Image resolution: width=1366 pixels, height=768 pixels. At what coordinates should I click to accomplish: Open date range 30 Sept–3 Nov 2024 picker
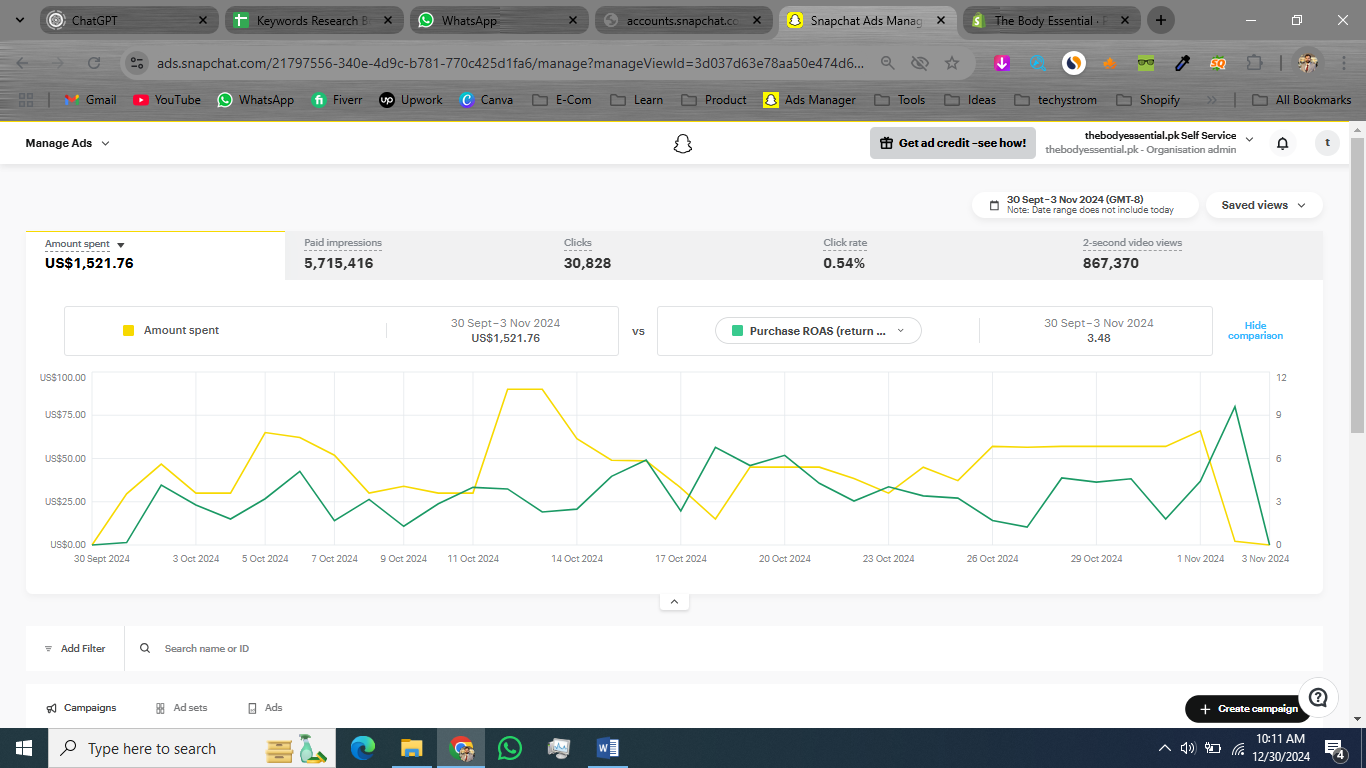1085,205
